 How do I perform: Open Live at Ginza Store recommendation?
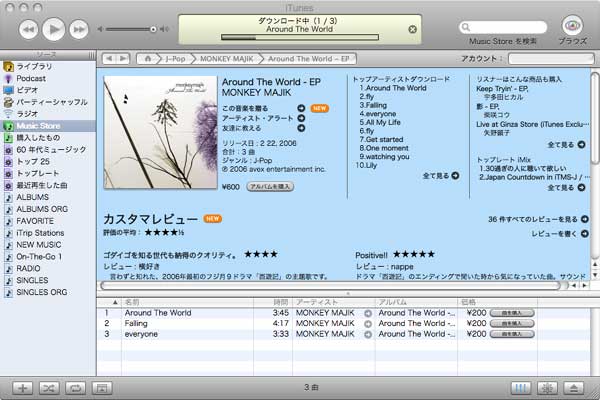click(x=532, y=124)
